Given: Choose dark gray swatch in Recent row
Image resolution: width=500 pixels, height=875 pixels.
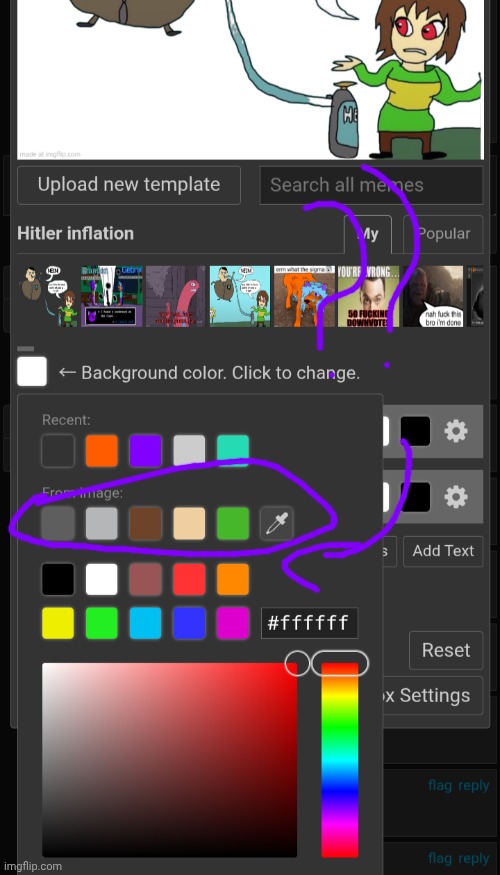Looking at the screenshot, I should point(58,450).
